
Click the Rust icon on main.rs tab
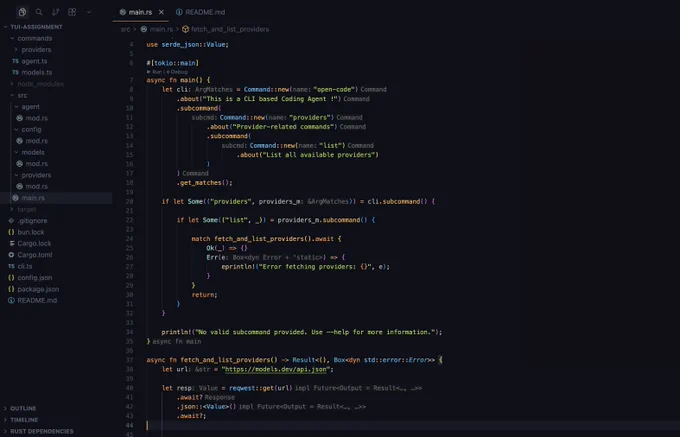coord(123,12)
